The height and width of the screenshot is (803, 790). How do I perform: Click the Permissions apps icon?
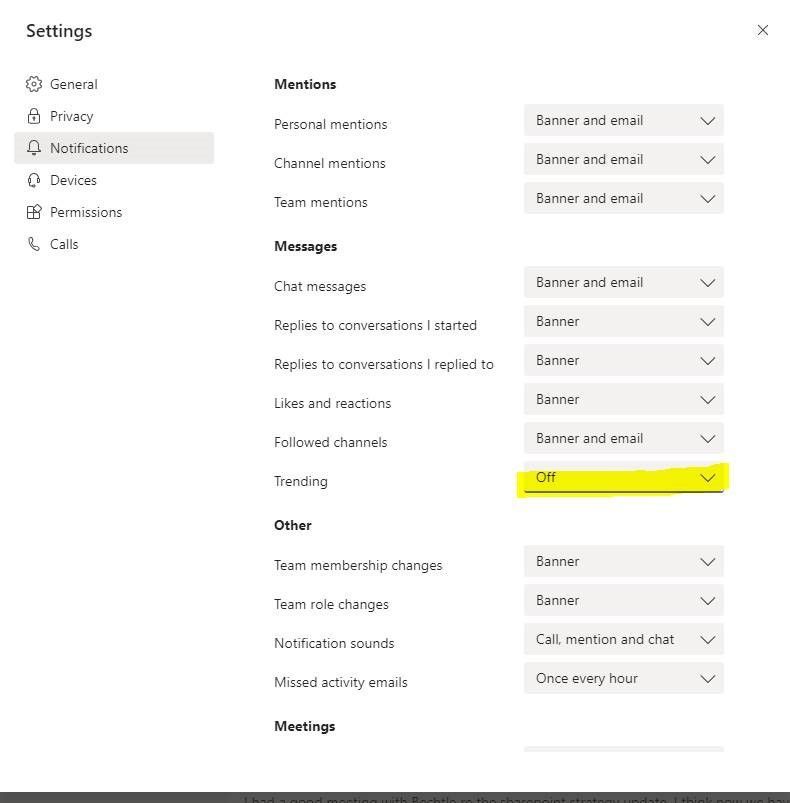pyautogui.click(x=34, y=212)
